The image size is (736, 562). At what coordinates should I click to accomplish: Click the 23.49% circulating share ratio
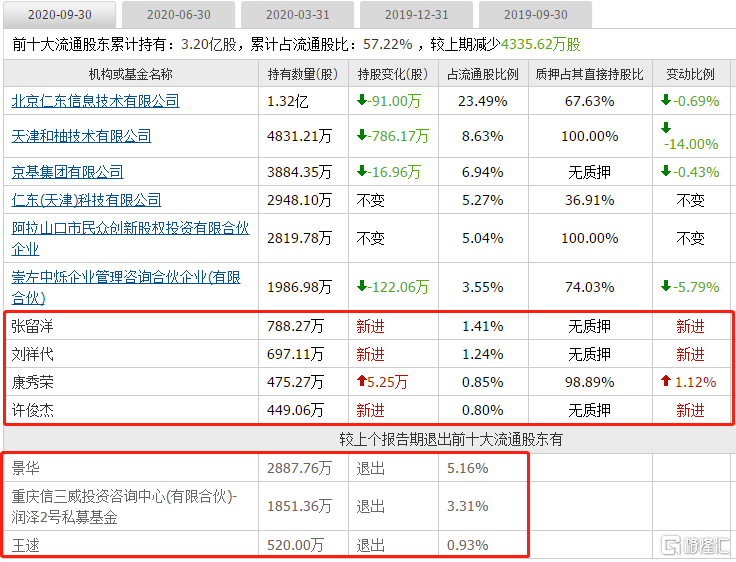(483, 101)
